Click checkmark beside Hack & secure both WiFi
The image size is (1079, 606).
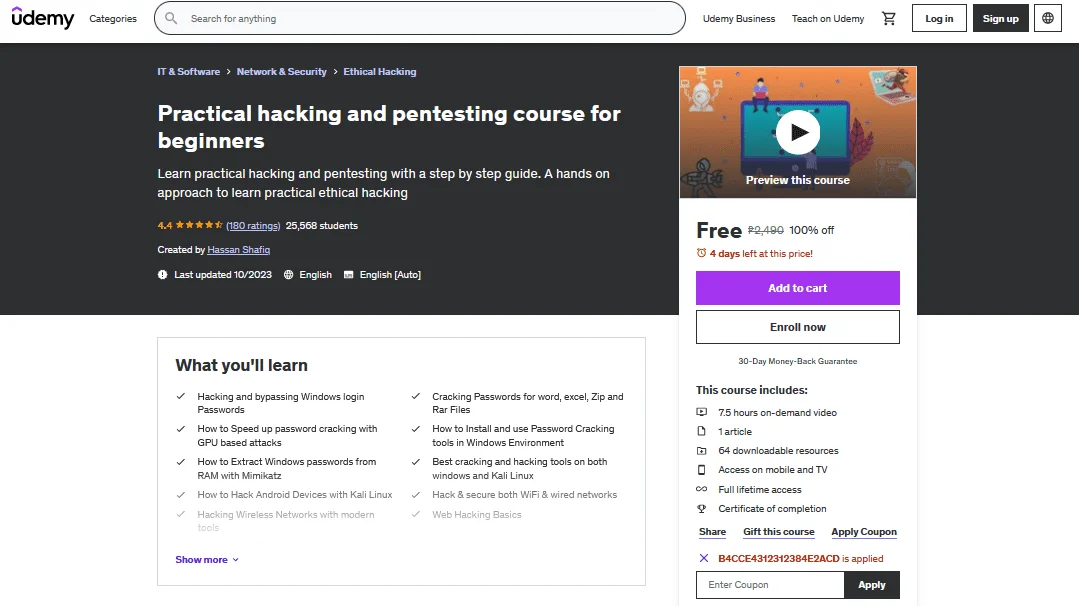click(x=416, y=495)
